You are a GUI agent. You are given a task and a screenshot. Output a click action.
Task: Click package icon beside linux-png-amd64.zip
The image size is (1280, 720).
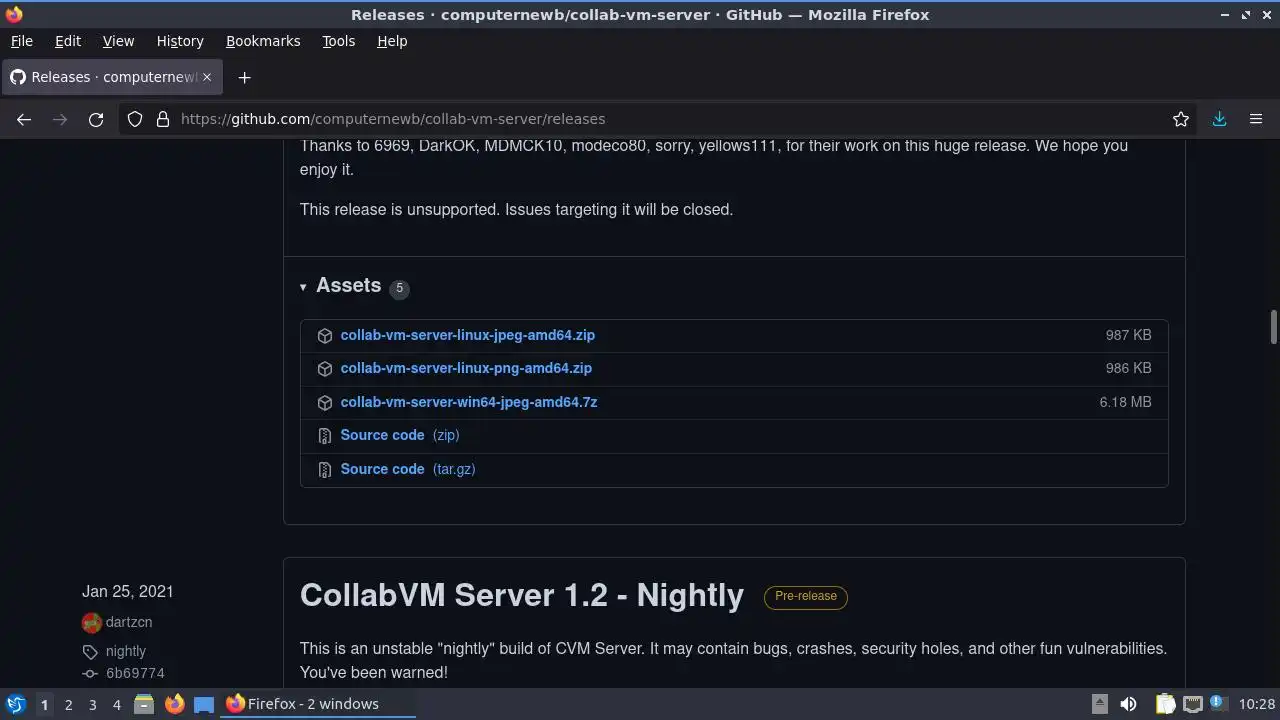[x=325, y=369]
